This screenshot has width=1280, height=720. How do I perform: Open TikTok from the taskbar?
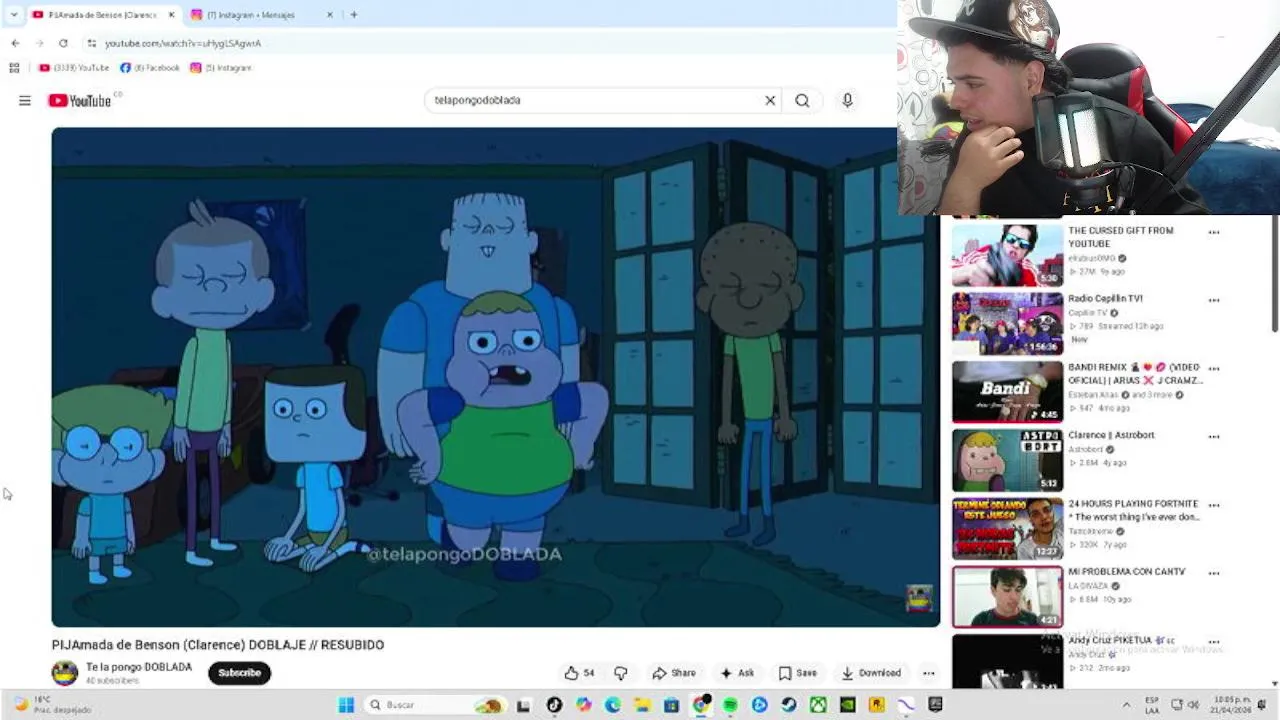tap(554, 705)
